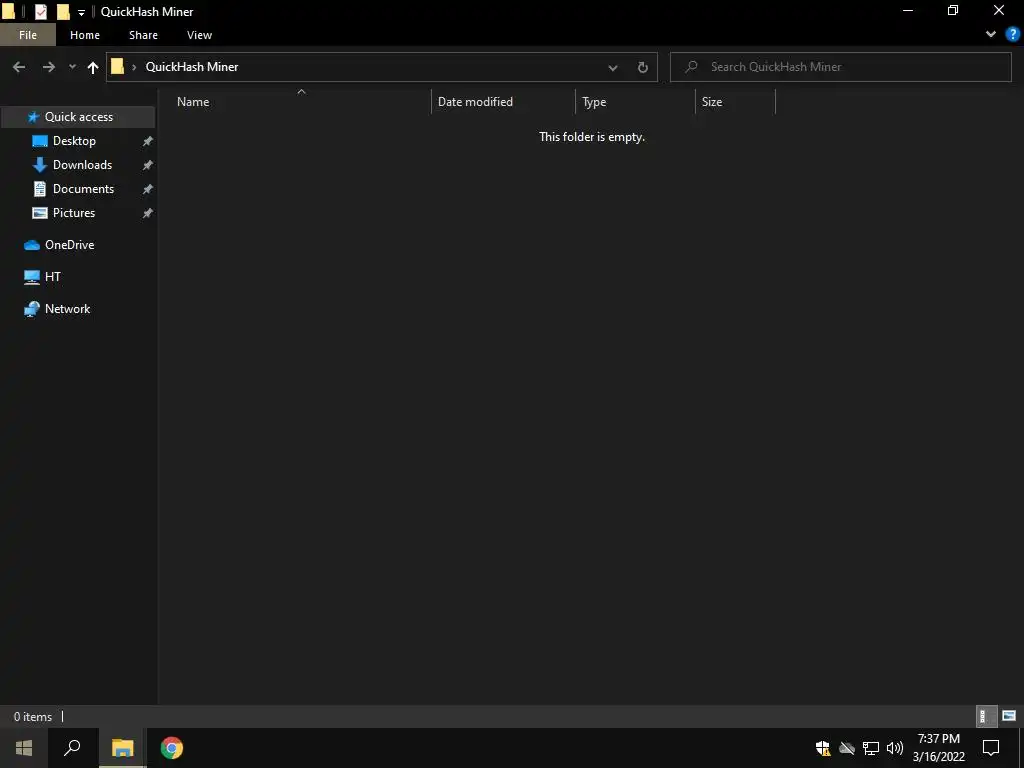The height and width of the screenshot is (768, 1024).
Task: Open network settings tray icon
Action: point(871,748)
